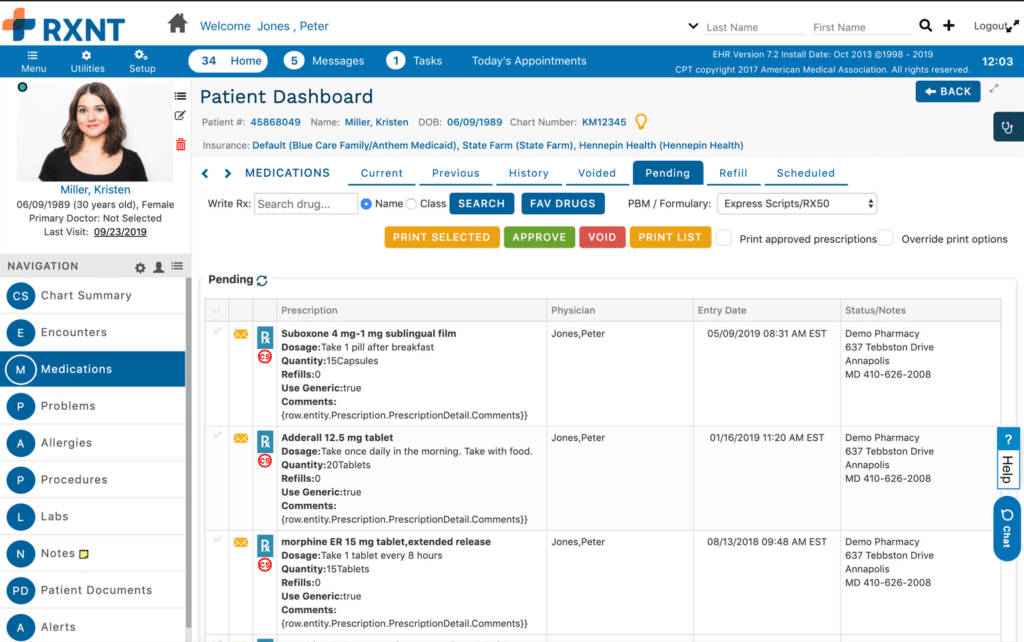Open the stethoscope panel on the right
1024x642 pixels.
[x=1008, y=127]
